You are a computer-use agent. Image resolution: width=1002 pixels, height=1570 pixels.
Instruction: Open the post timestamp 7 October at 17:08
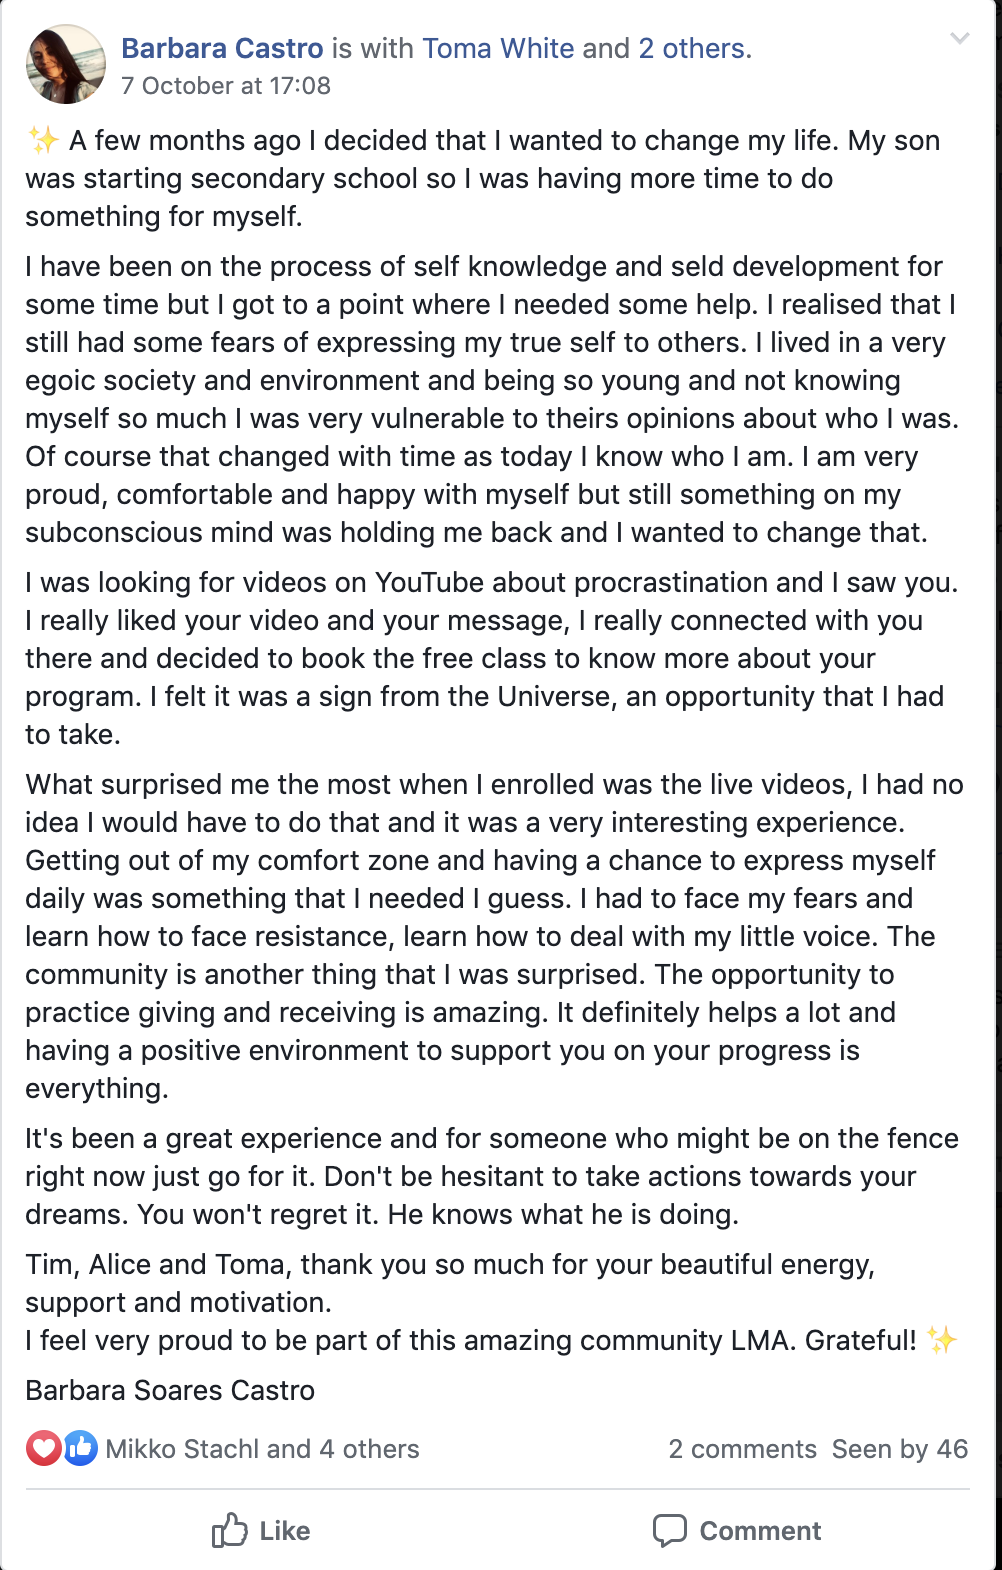pos(226,86)
